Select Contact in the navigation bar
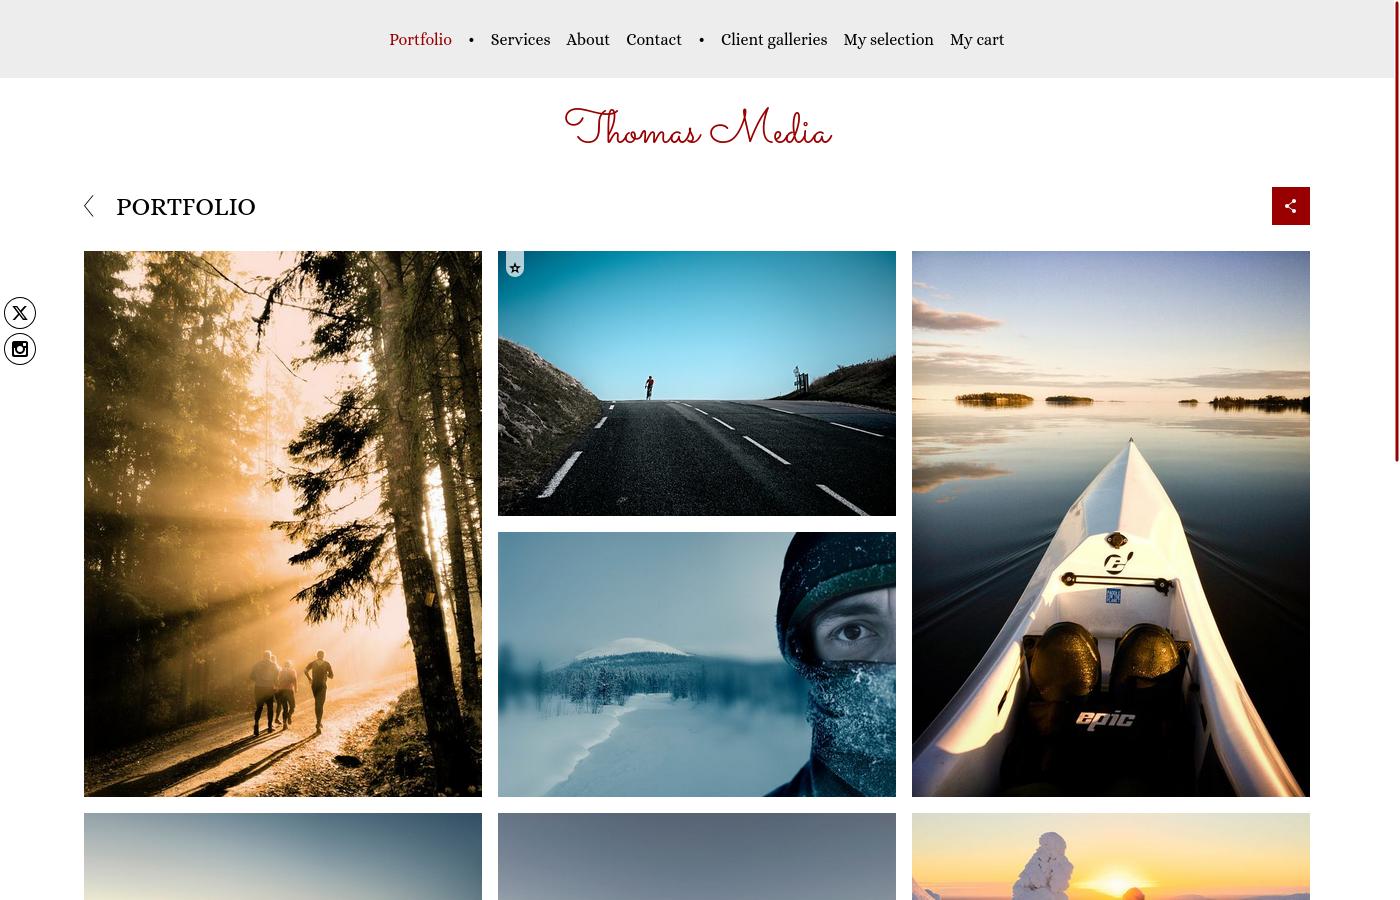This screenshot has height=900, width=1400. [x=654, y=40]
